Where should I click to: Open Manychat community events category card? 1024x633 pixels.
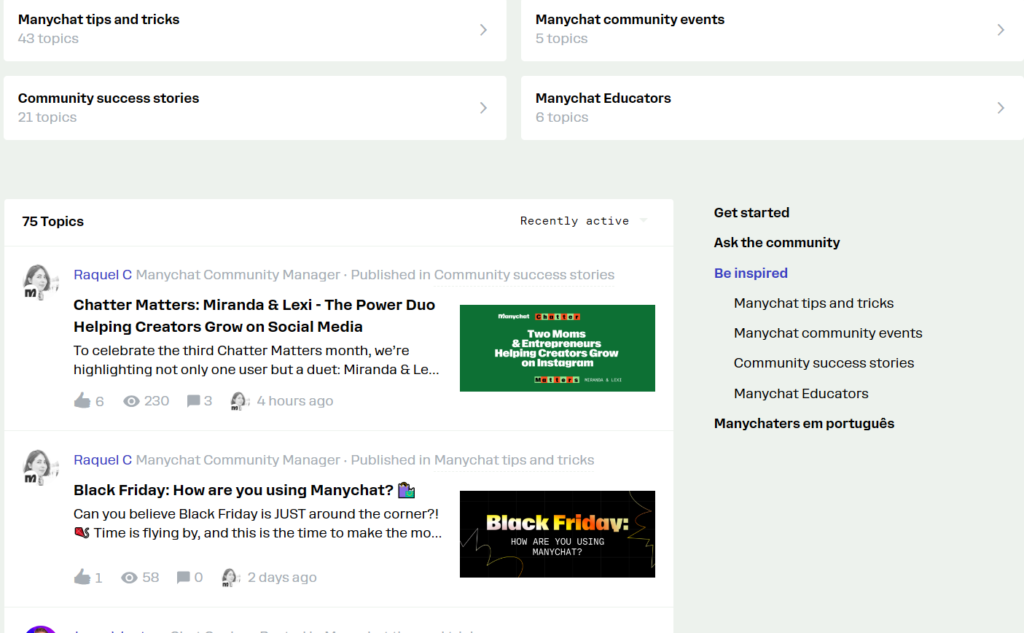772,29
